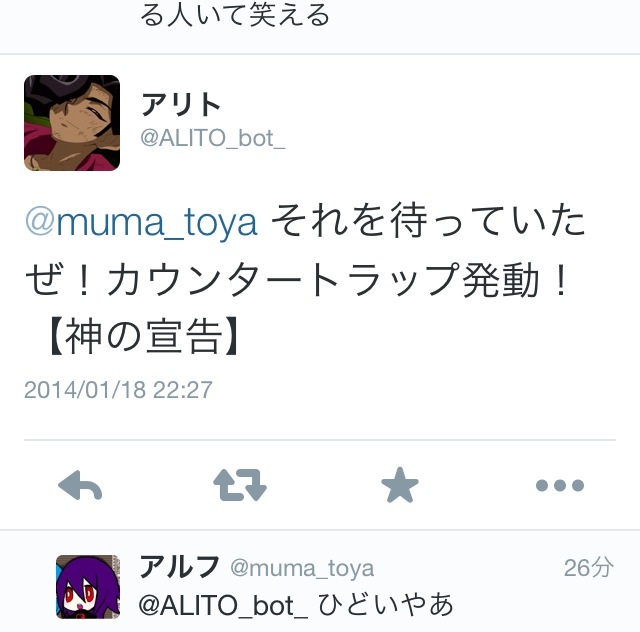Tap the divider line above action icons
The width and height of the screenshot is (640, 632).
pyautogui.click(x=320, y=440)
